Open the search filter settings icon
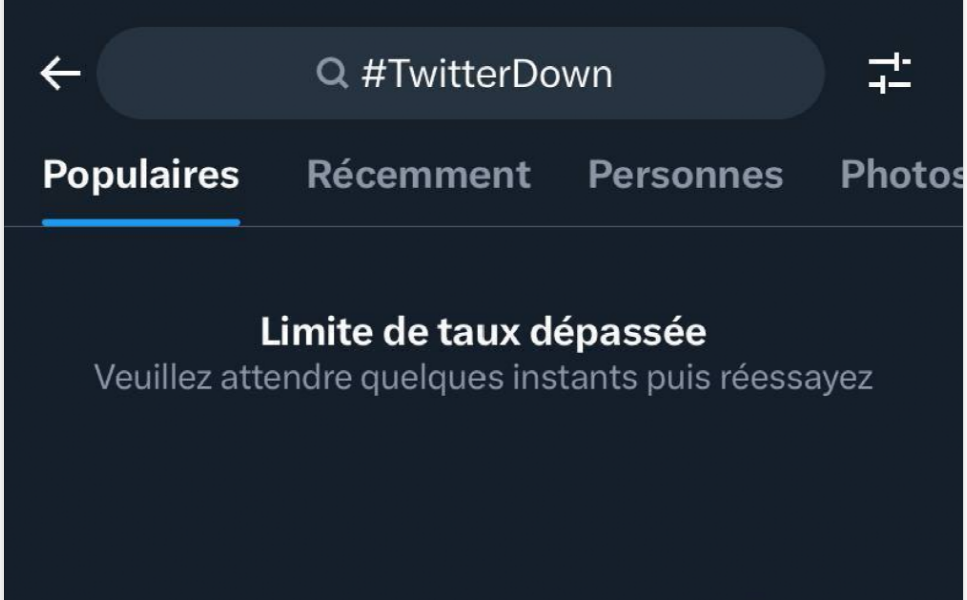The width and height of the screenshot is (967, 600). (889, 74)
